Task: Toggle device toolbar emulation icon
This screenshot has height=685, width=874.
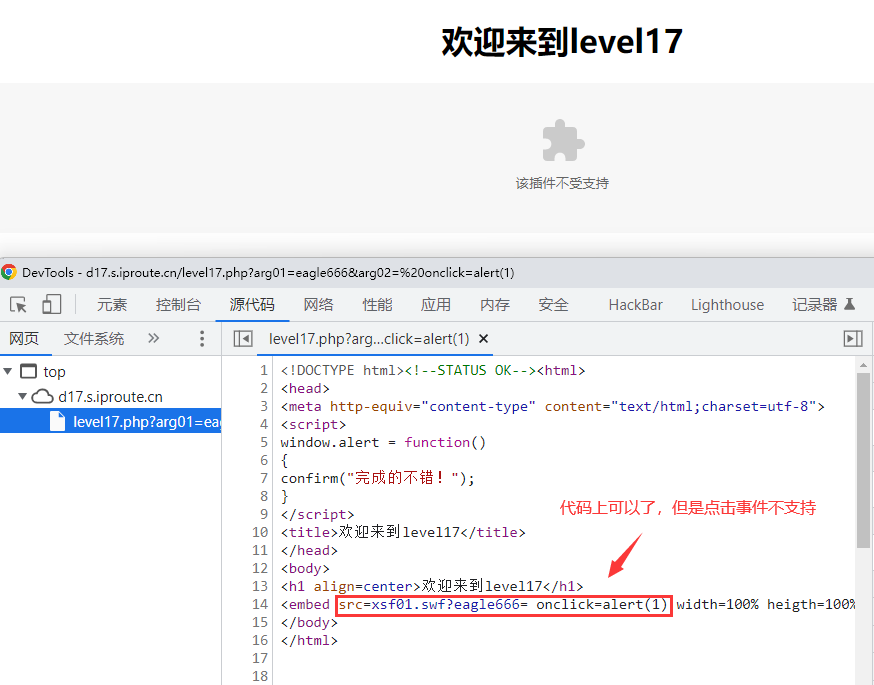Action: [51, 305]
